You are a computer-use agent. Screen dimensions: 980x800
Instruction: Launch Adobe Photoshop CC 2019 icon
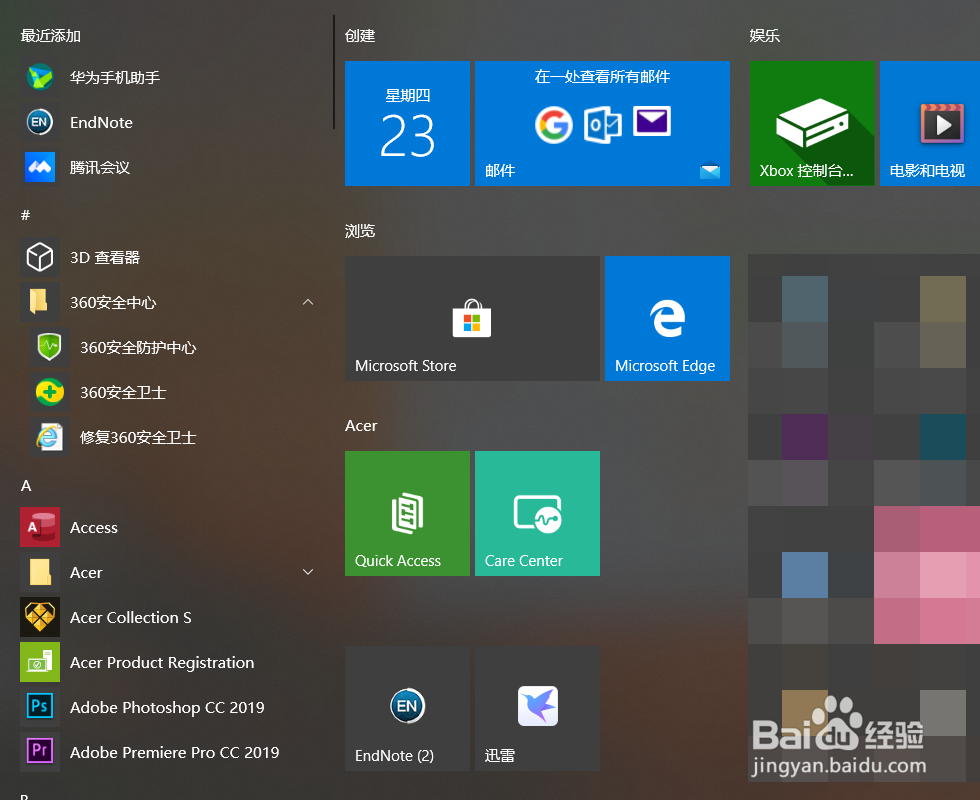[x=40, y=707]
